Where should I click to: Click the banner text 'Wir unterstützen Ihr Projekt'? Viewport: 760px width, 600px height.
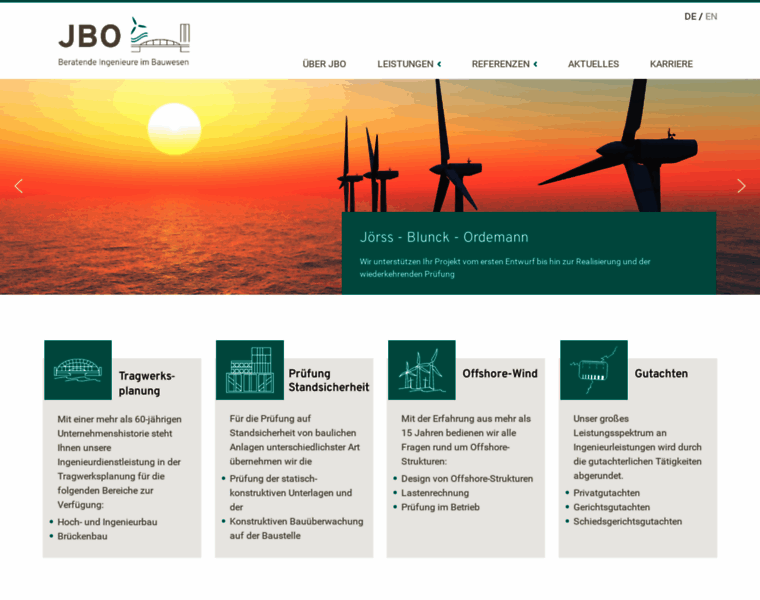click(x=505, y=268)
